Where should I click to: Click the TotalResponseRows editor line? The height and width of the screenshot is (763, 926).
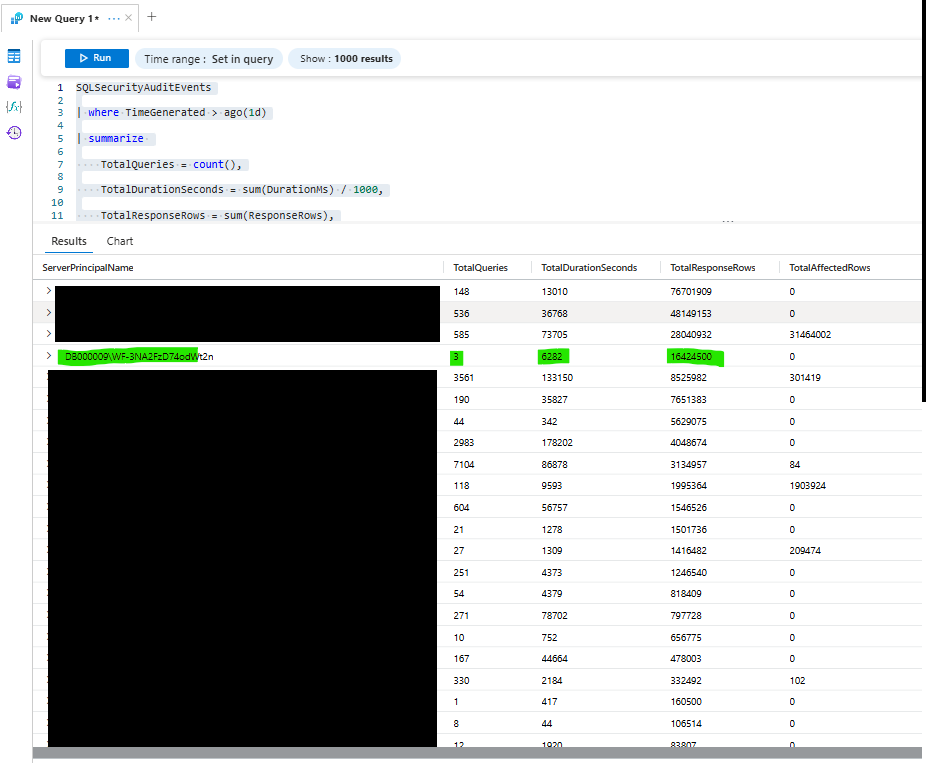point(217,216)
